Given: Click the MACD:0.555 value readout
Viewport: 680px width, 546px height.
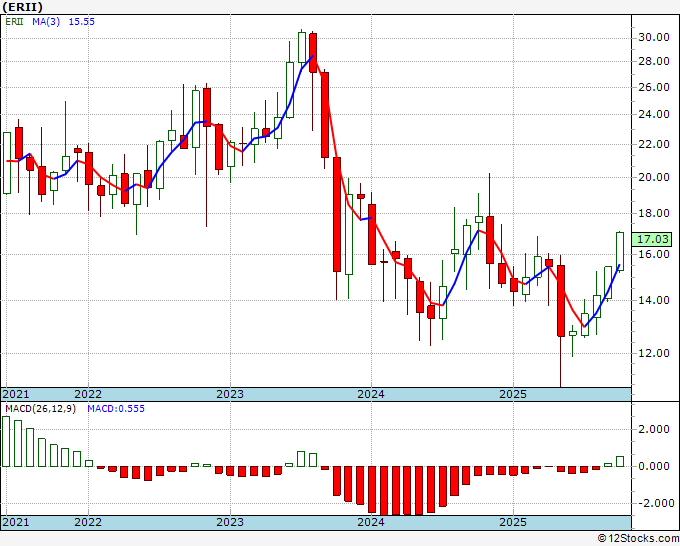Looking at the screenshot, I should point(116,409).
